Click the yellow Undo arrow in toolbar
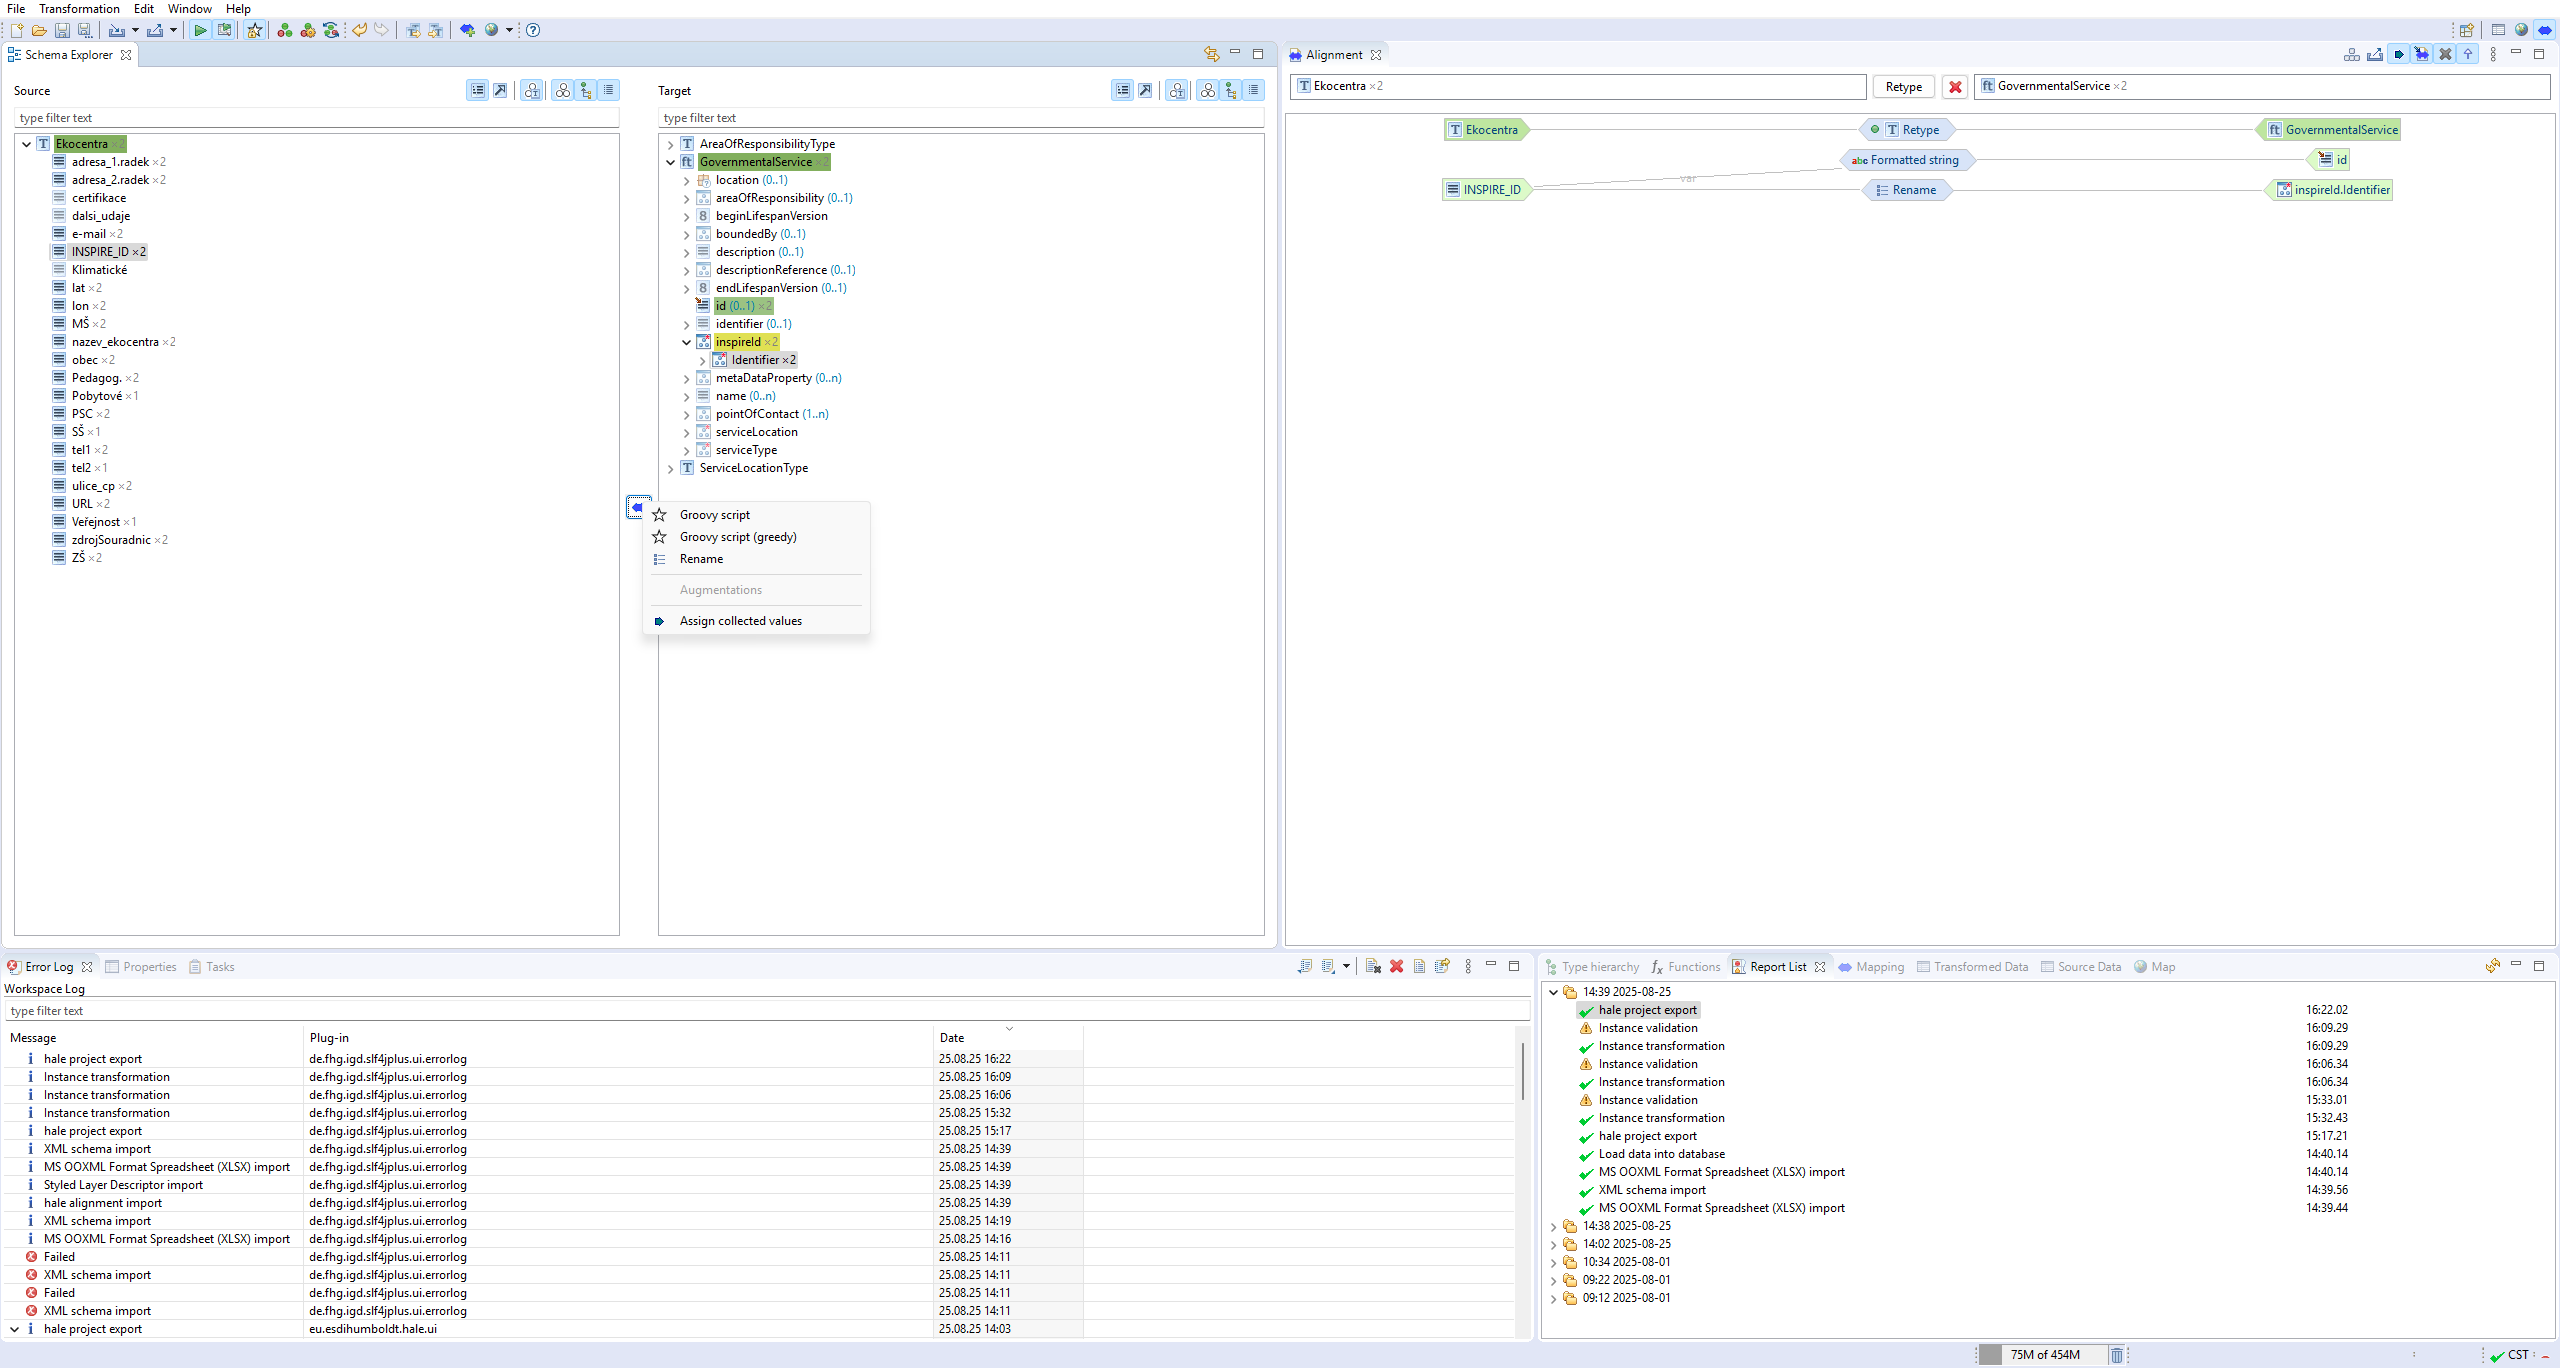Image resolution: width=2560 pixels, height=1368 pixels. [359, 30]
